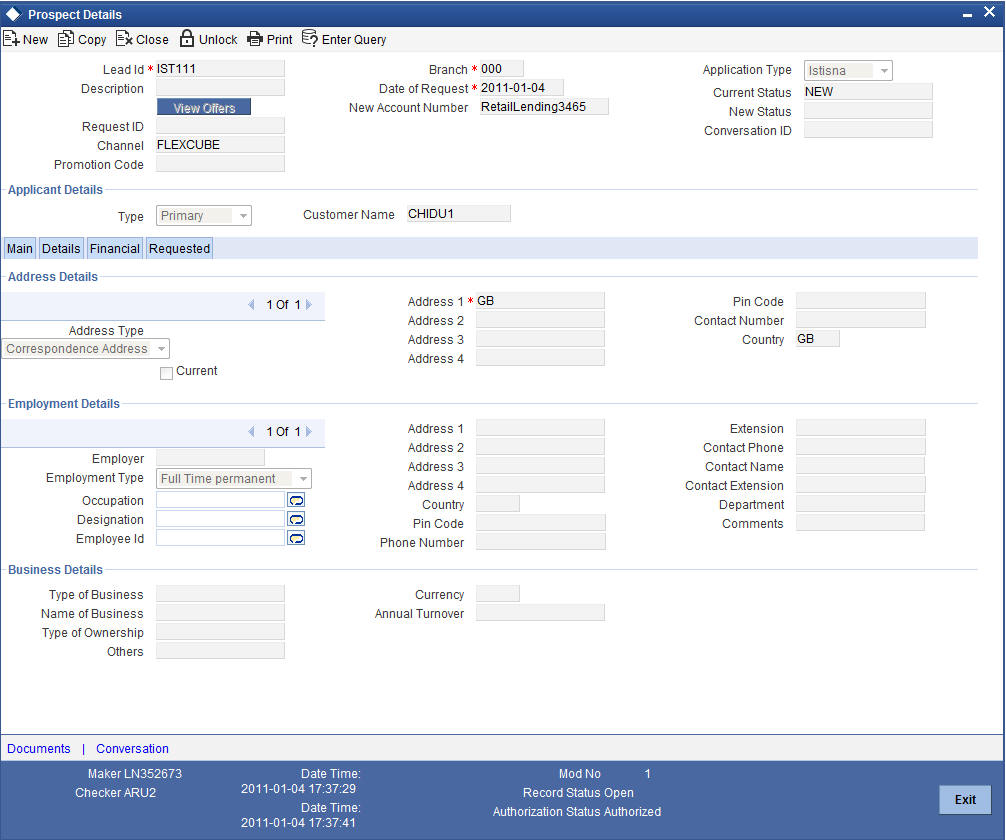Click the Lead Id field
The height and width of the screenshot is (840, 1006).
[x=220, y=69]
